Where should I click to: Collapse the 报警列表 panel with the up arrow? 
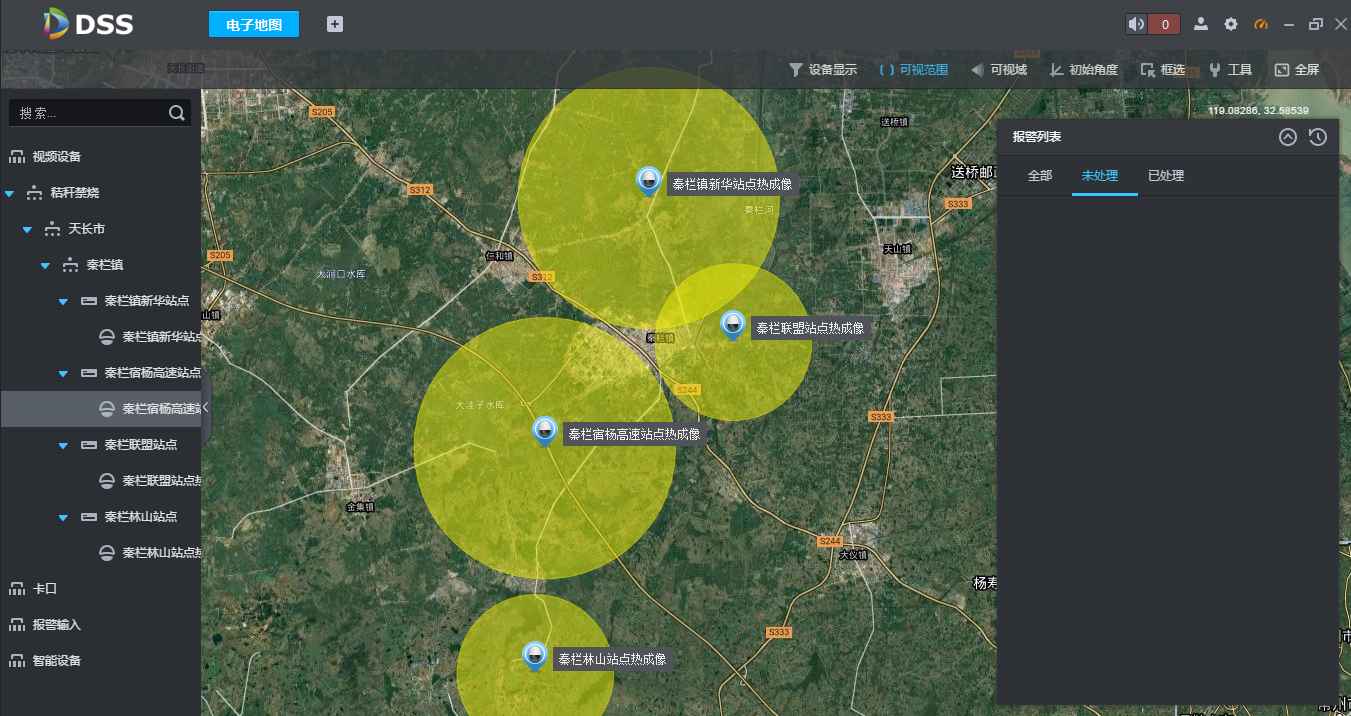(x=1288, y=137)
